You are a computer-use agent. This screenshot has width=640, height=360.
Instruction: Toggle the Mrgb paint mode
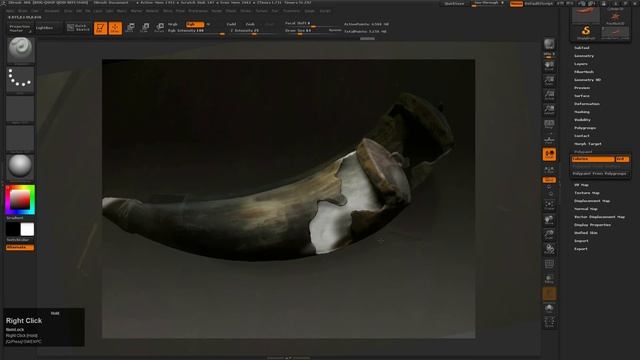pyautogui.click(x=173, y=24)
